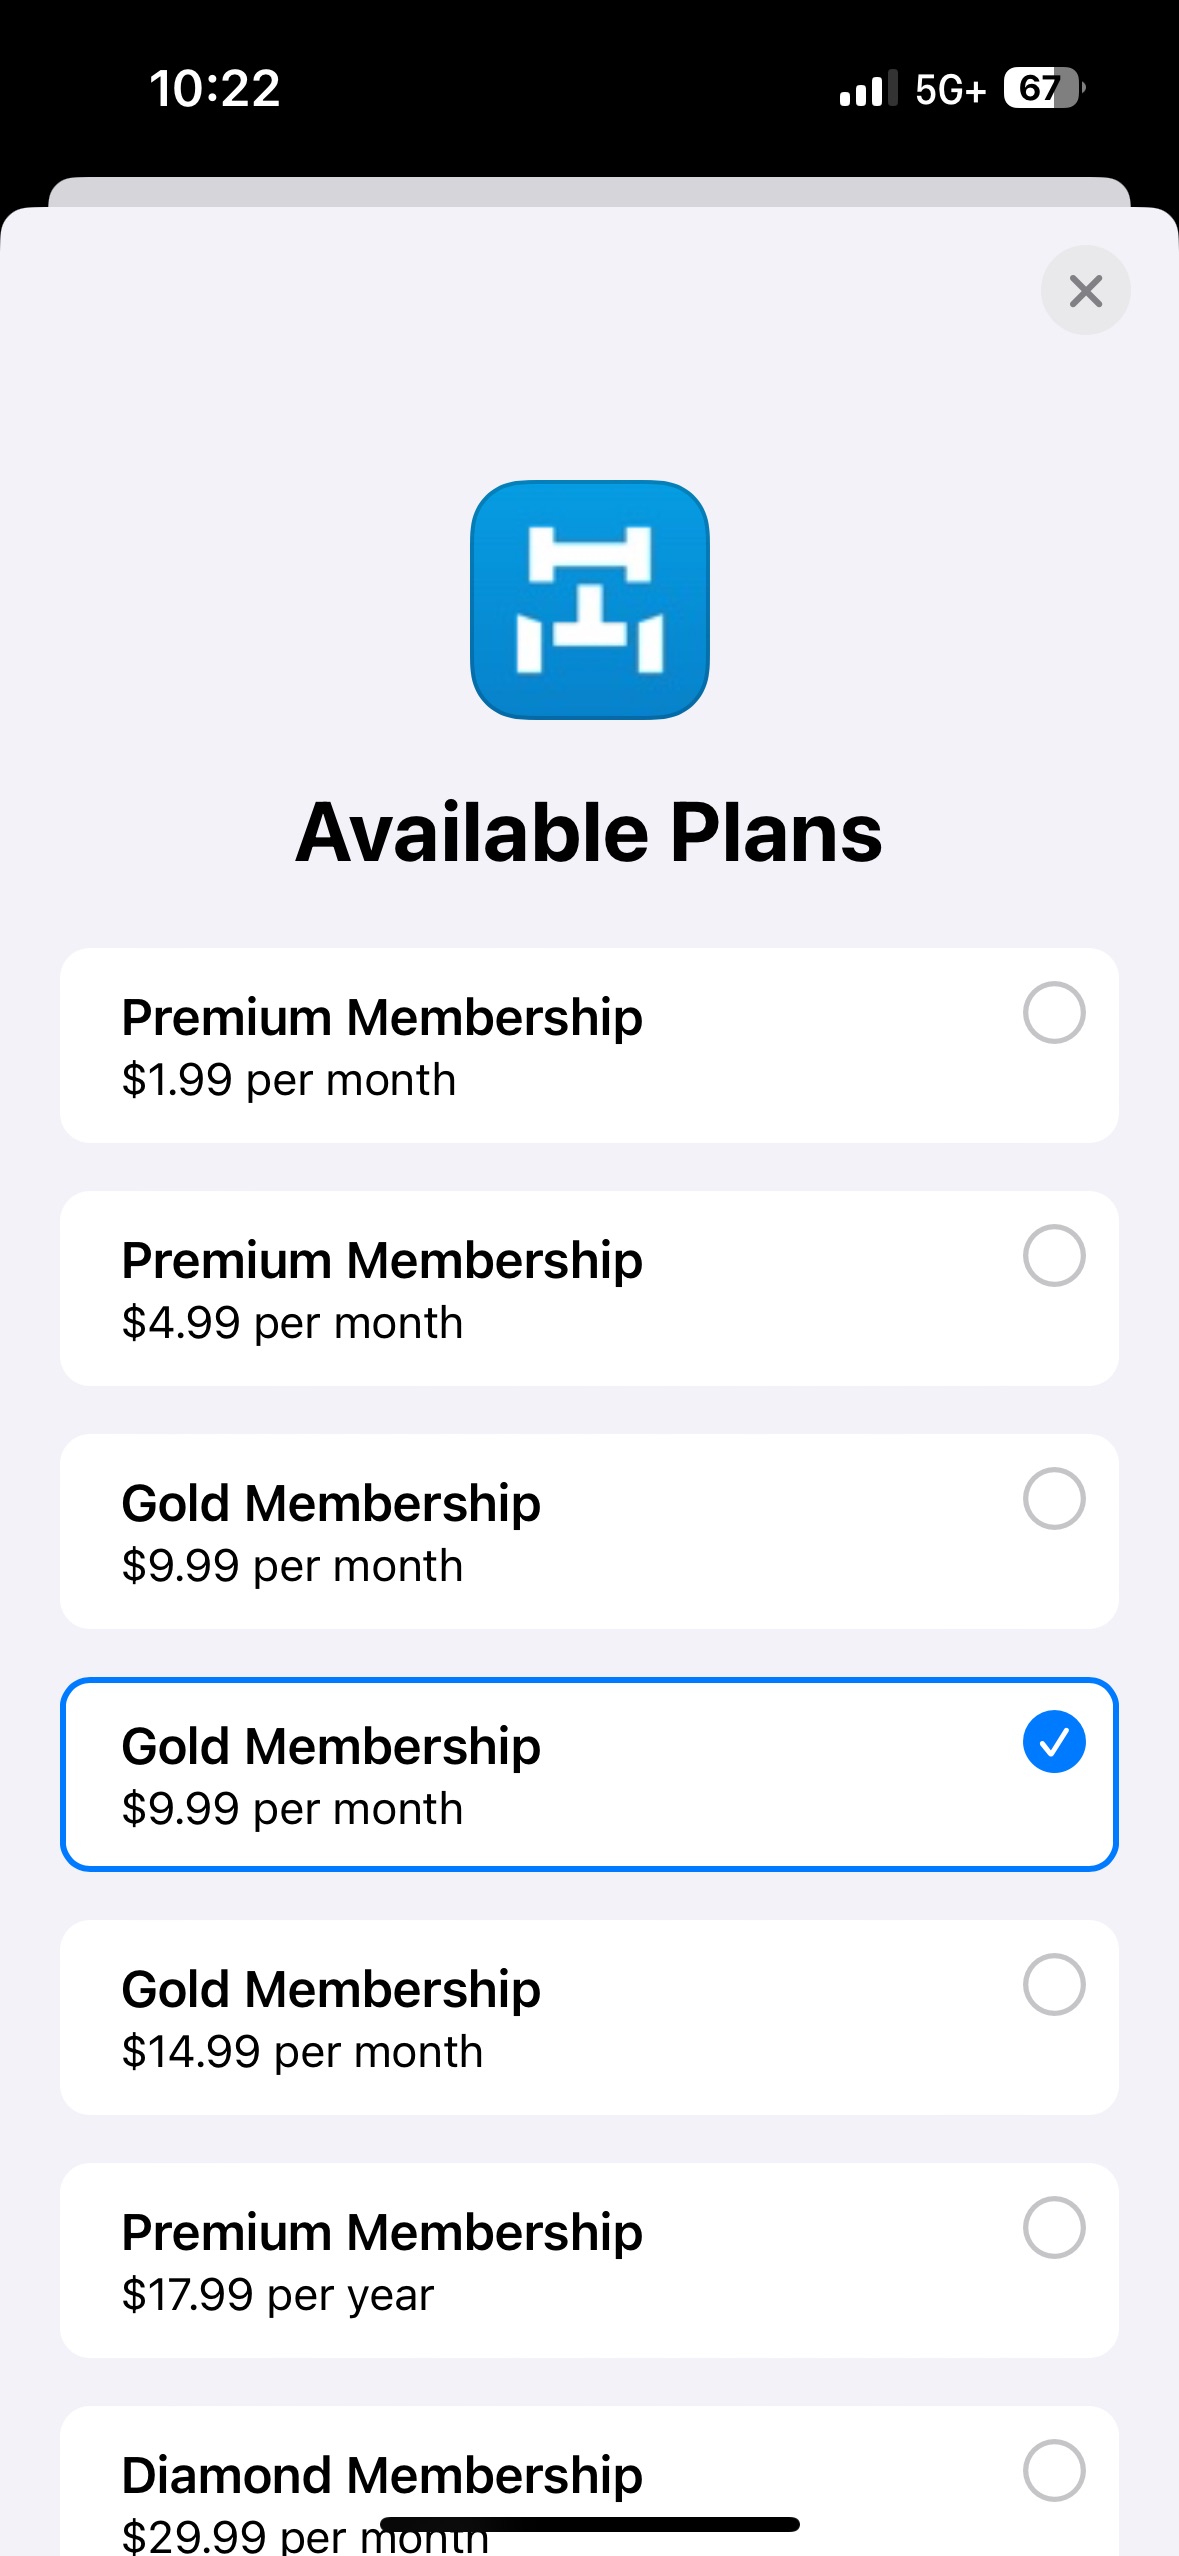Tap the 10:22 clock in status bar
1179x2556 pixels.
coord(214,89)
